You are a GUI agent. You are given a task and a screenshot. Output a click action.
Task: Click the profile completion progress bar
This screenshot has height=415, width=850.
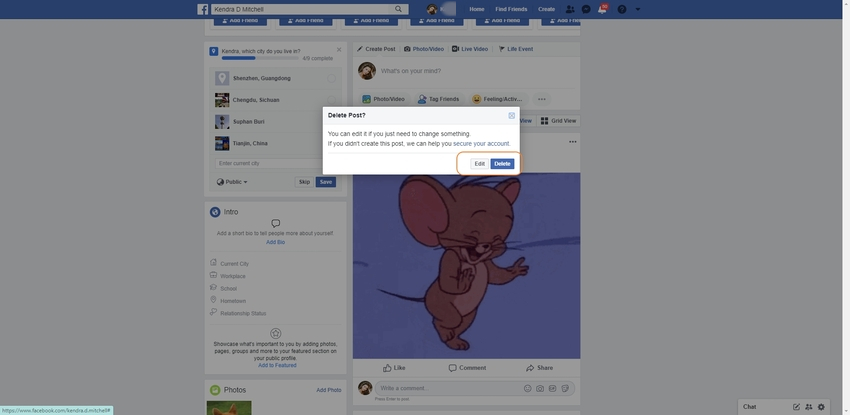[x=260, y=58]
